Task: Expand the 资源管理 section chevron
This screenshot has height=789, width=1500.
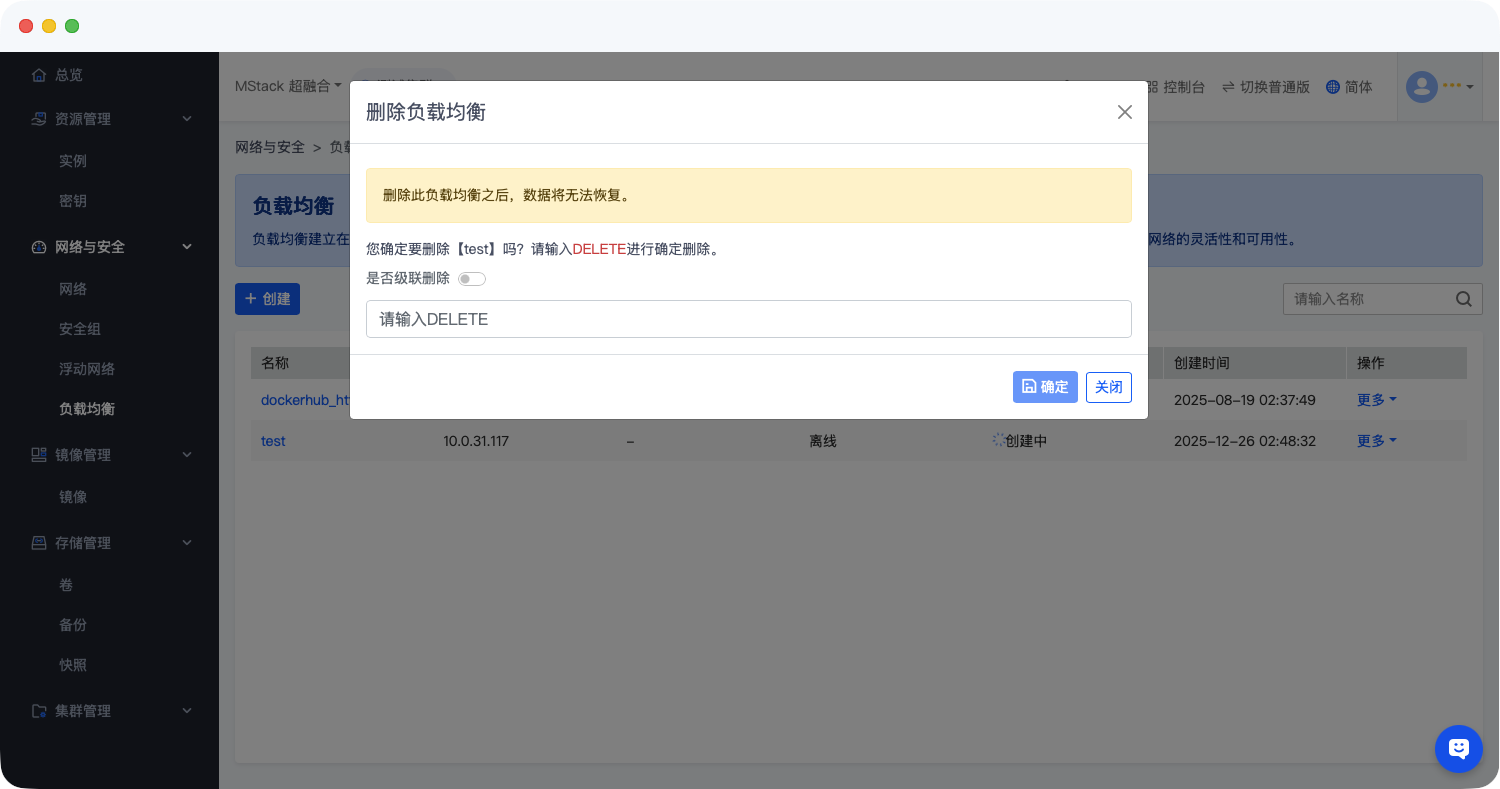Action: coord(186,118)
